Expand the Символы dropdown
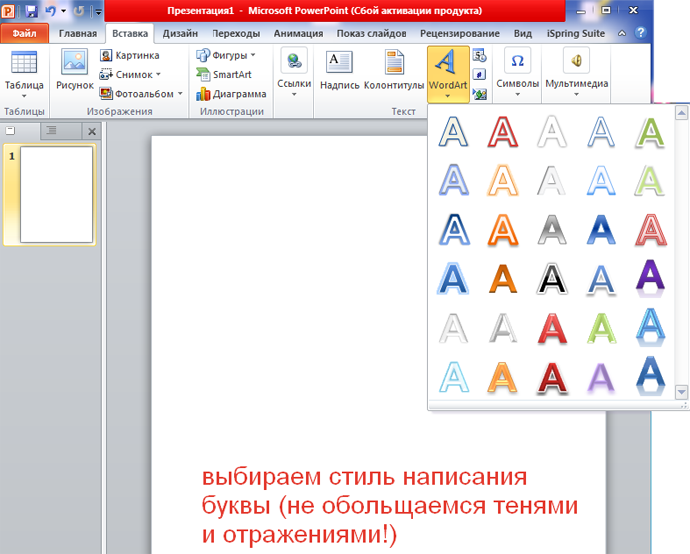This screenshot has width=690, height=554. (x=518, y=94)
